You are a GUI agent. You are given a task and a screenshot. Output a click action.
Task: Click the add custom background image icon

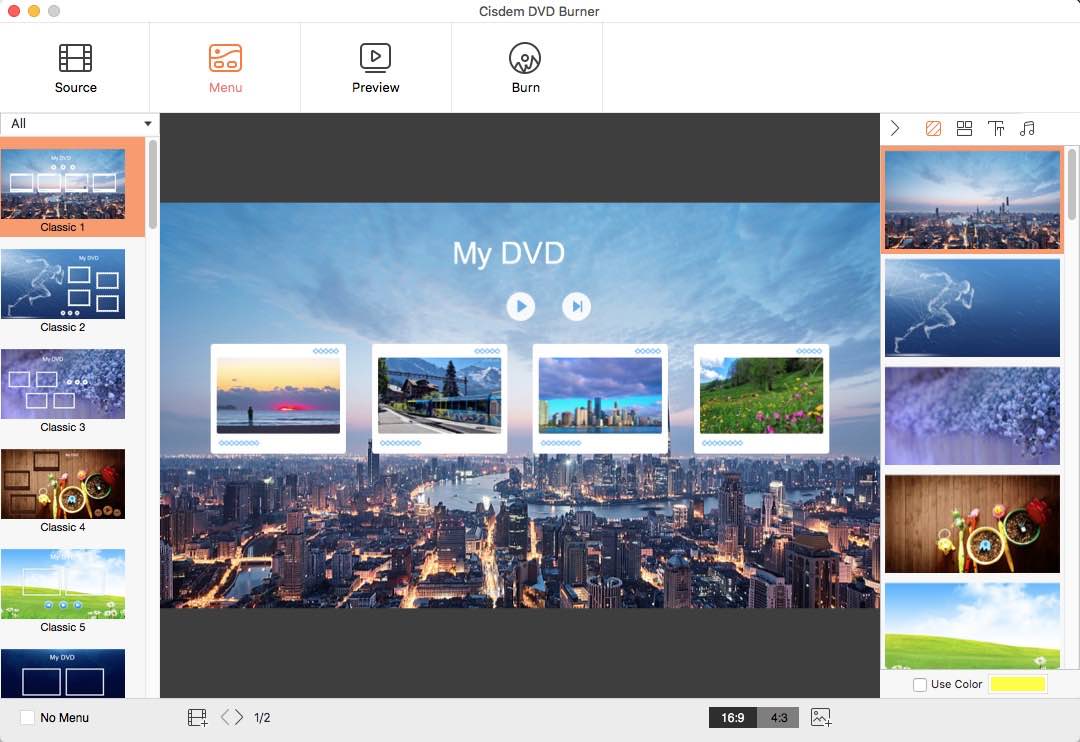tap(821, 717)
